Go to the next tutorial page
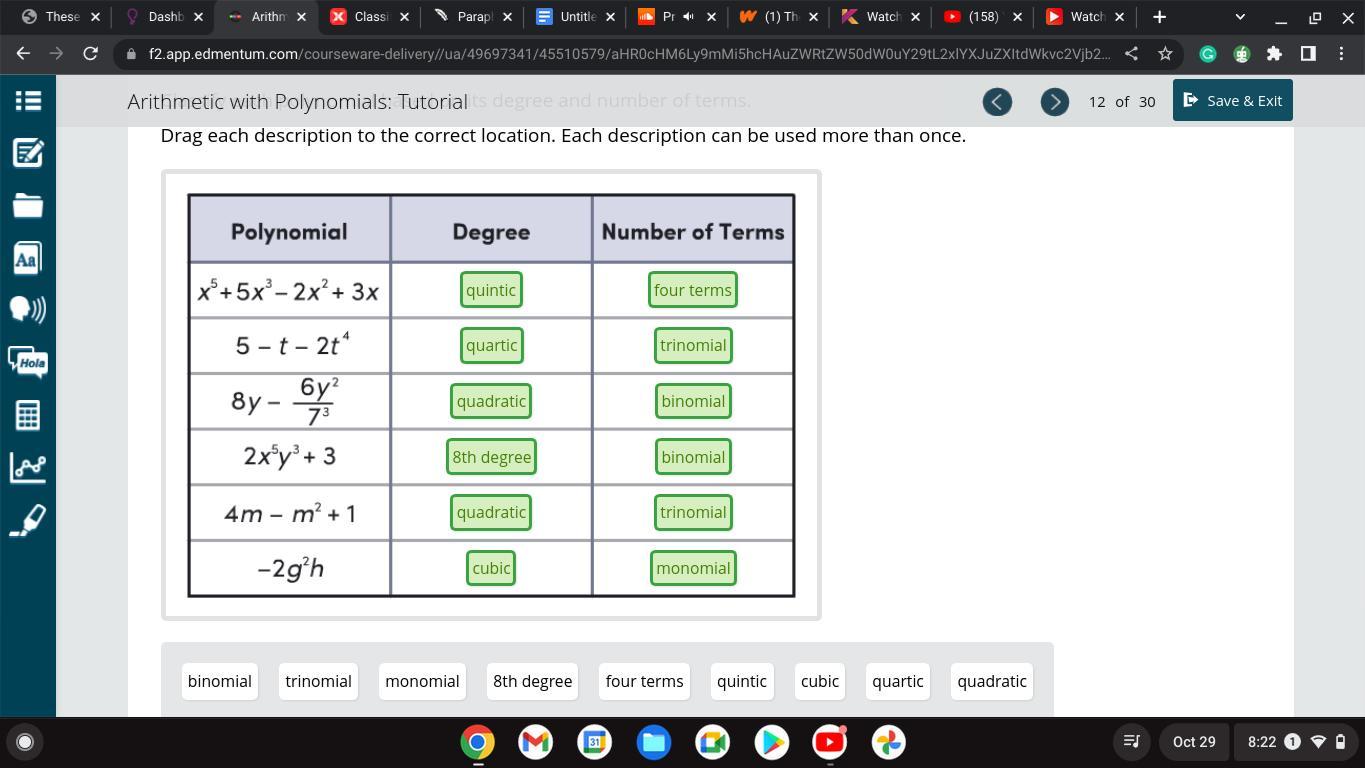The width and height of the screenshot is (1365, 768). pos(1054,101)
